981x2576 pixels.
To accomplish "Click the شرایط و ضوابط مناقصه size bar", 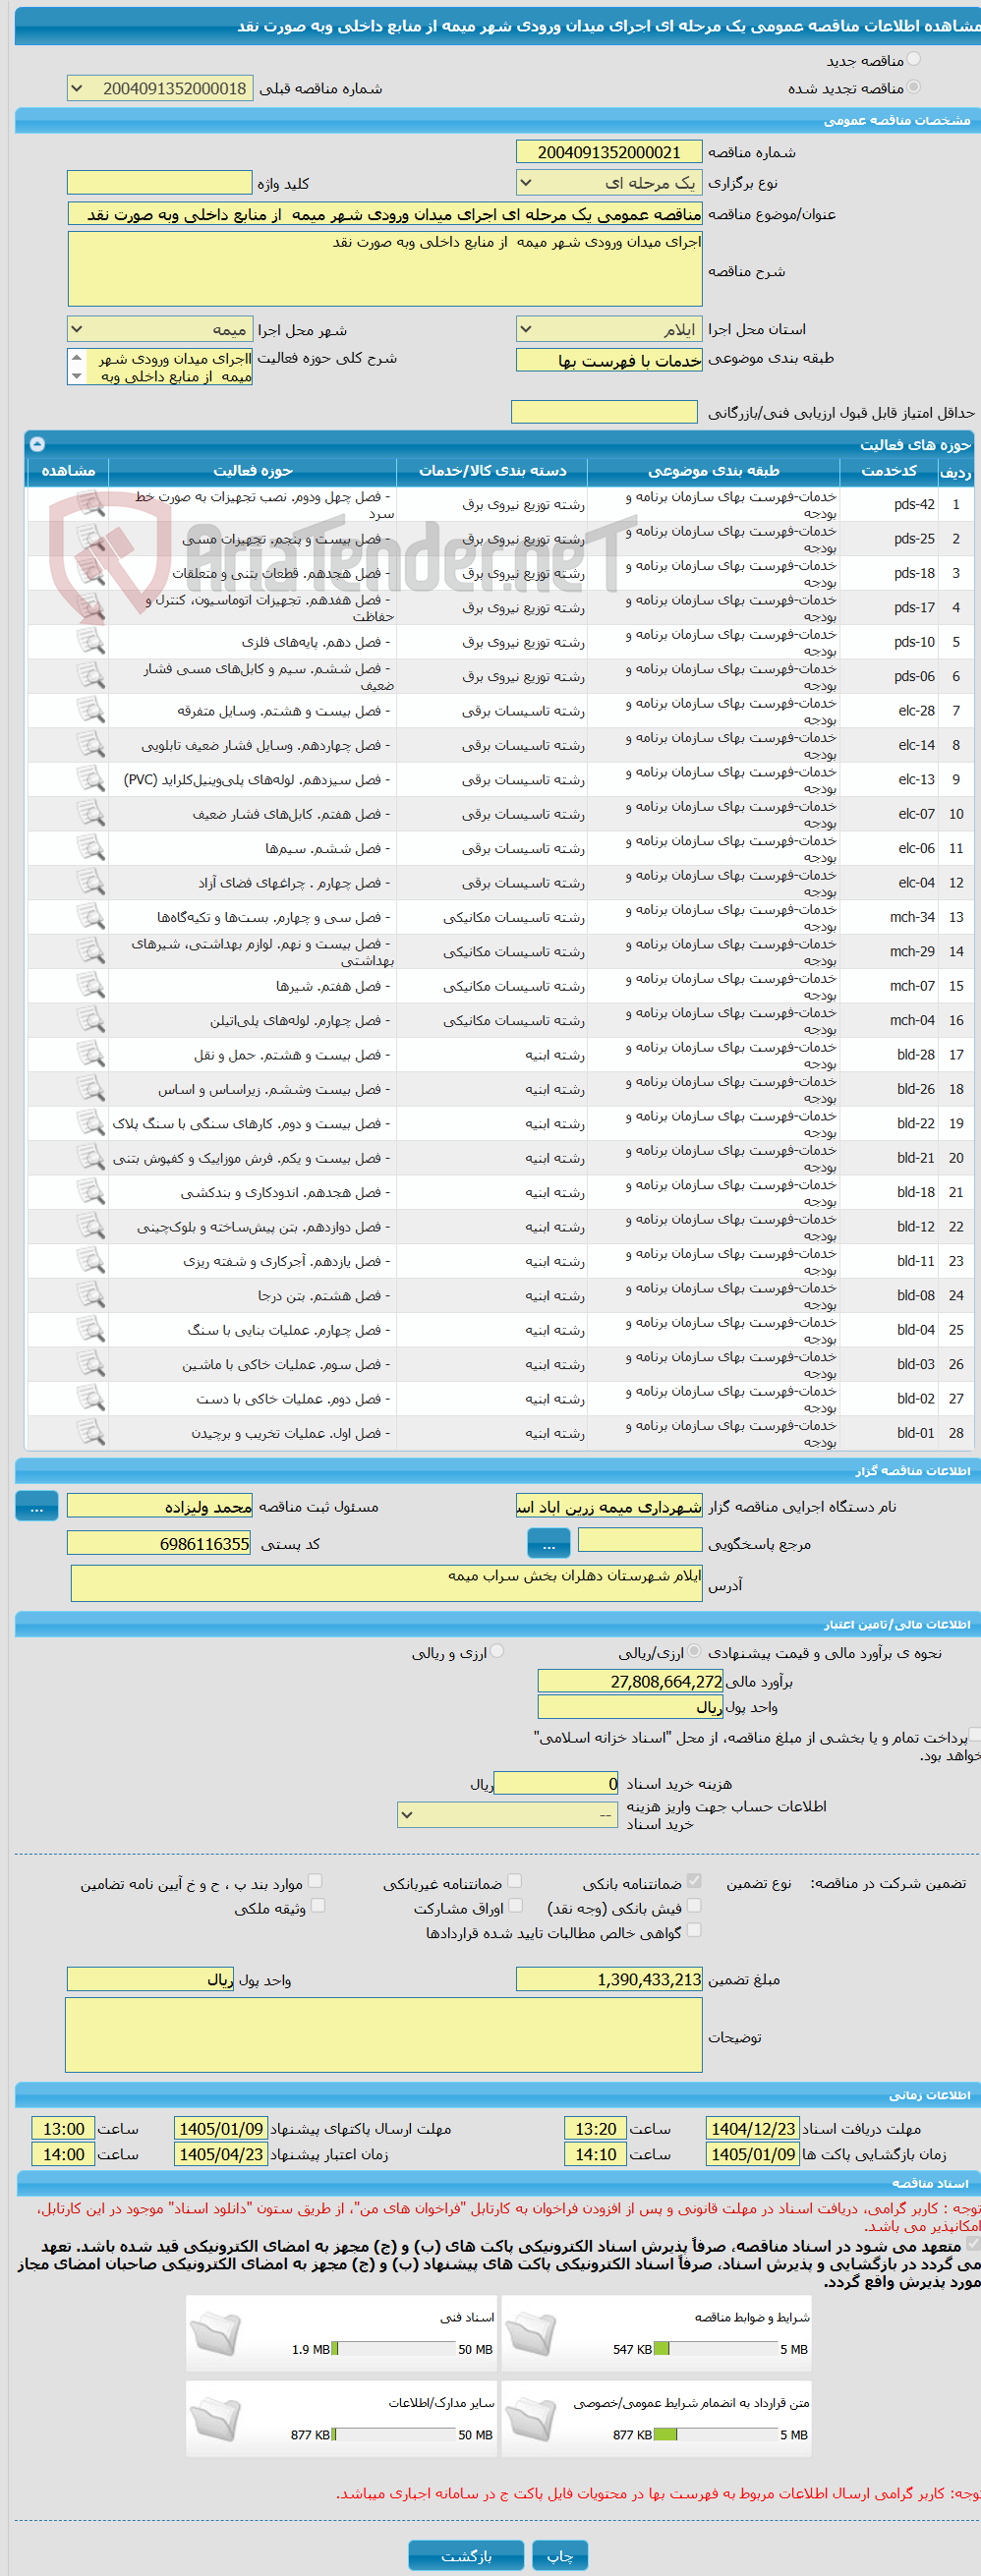I will click(715, 2349).
